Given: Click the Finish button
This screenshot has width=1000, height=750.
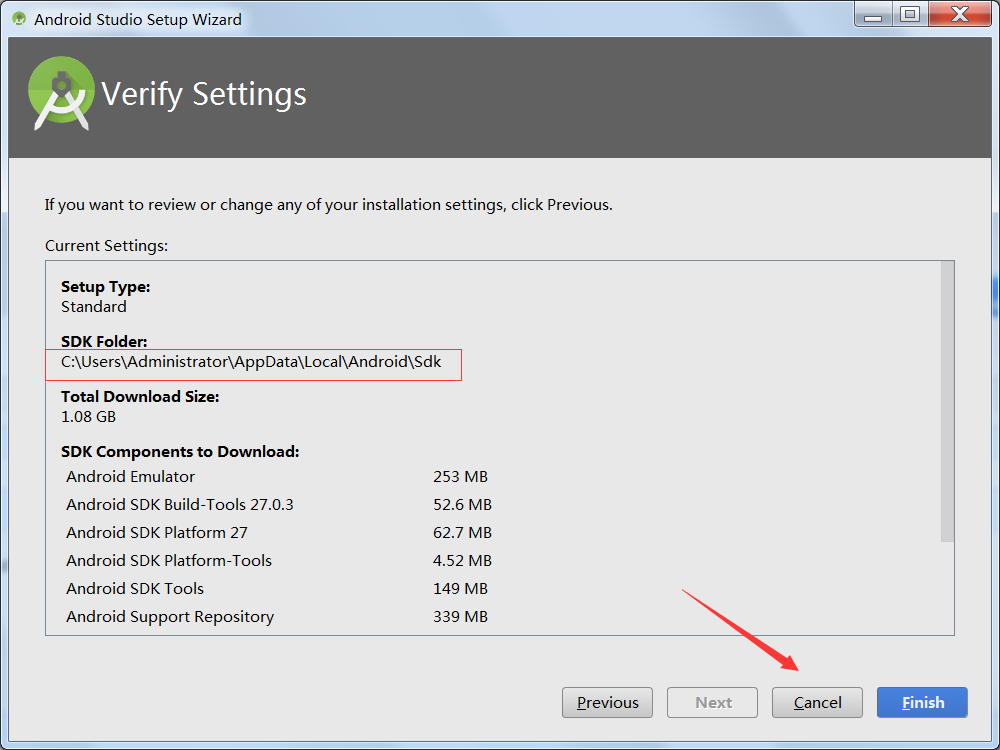Looking at the screenshot, I should coord(922,702).
